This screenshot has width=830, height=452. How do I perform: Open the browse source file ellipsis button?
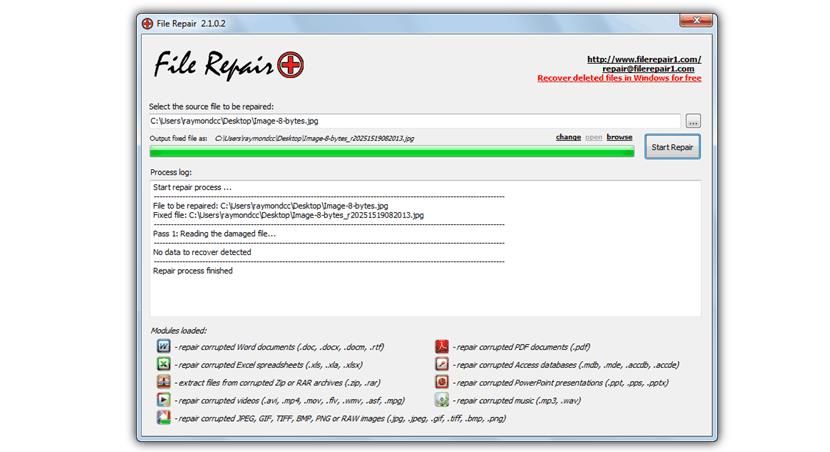(693, 121)
